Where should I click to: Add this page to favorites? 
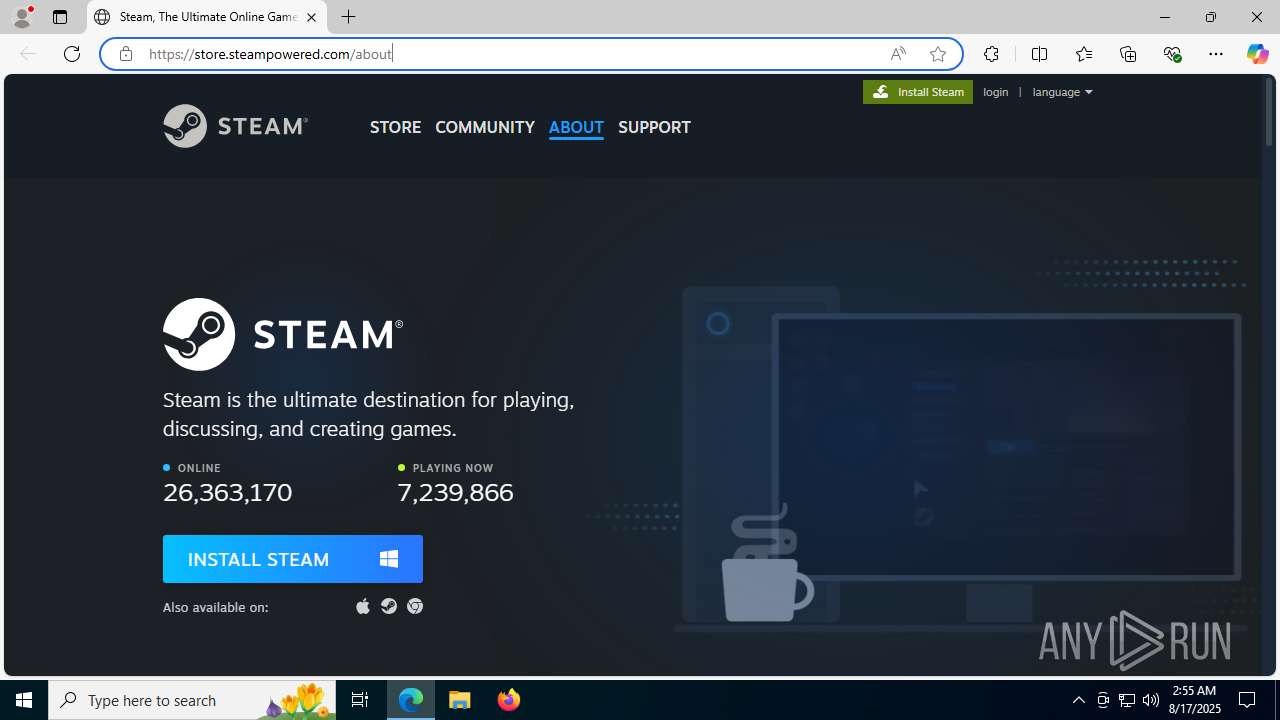(938, 54)
